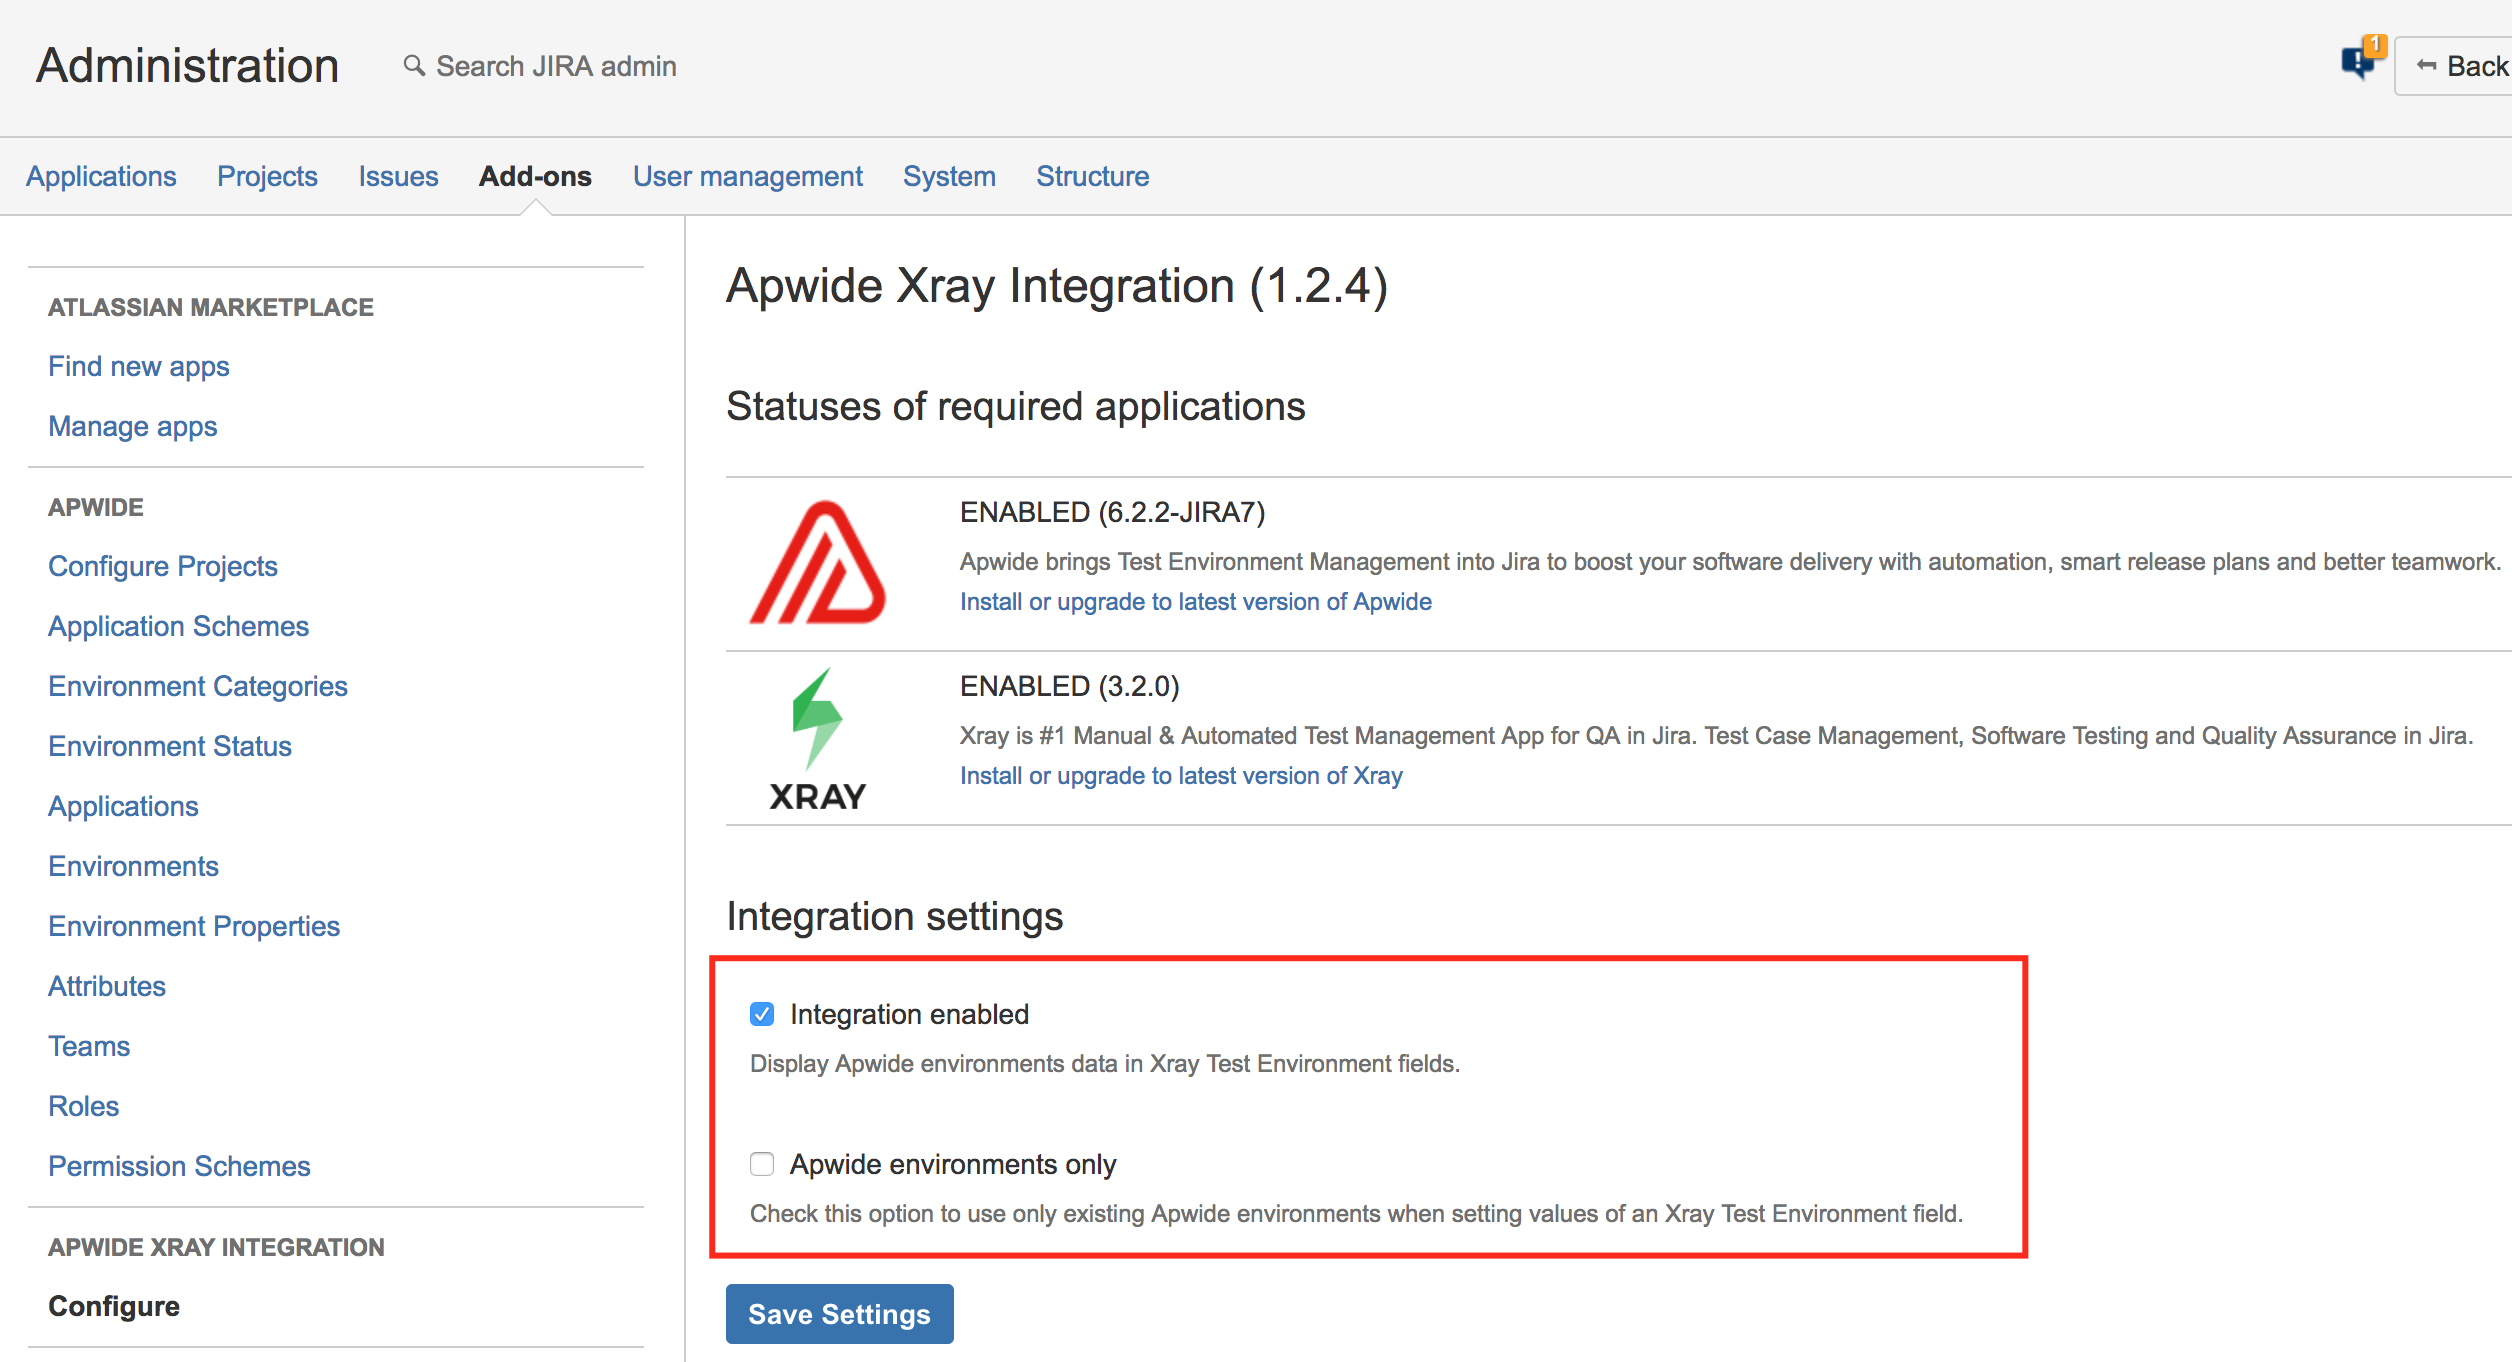Click the Administration heading
2512x1362 pixels.
click(x=188, y=66)
